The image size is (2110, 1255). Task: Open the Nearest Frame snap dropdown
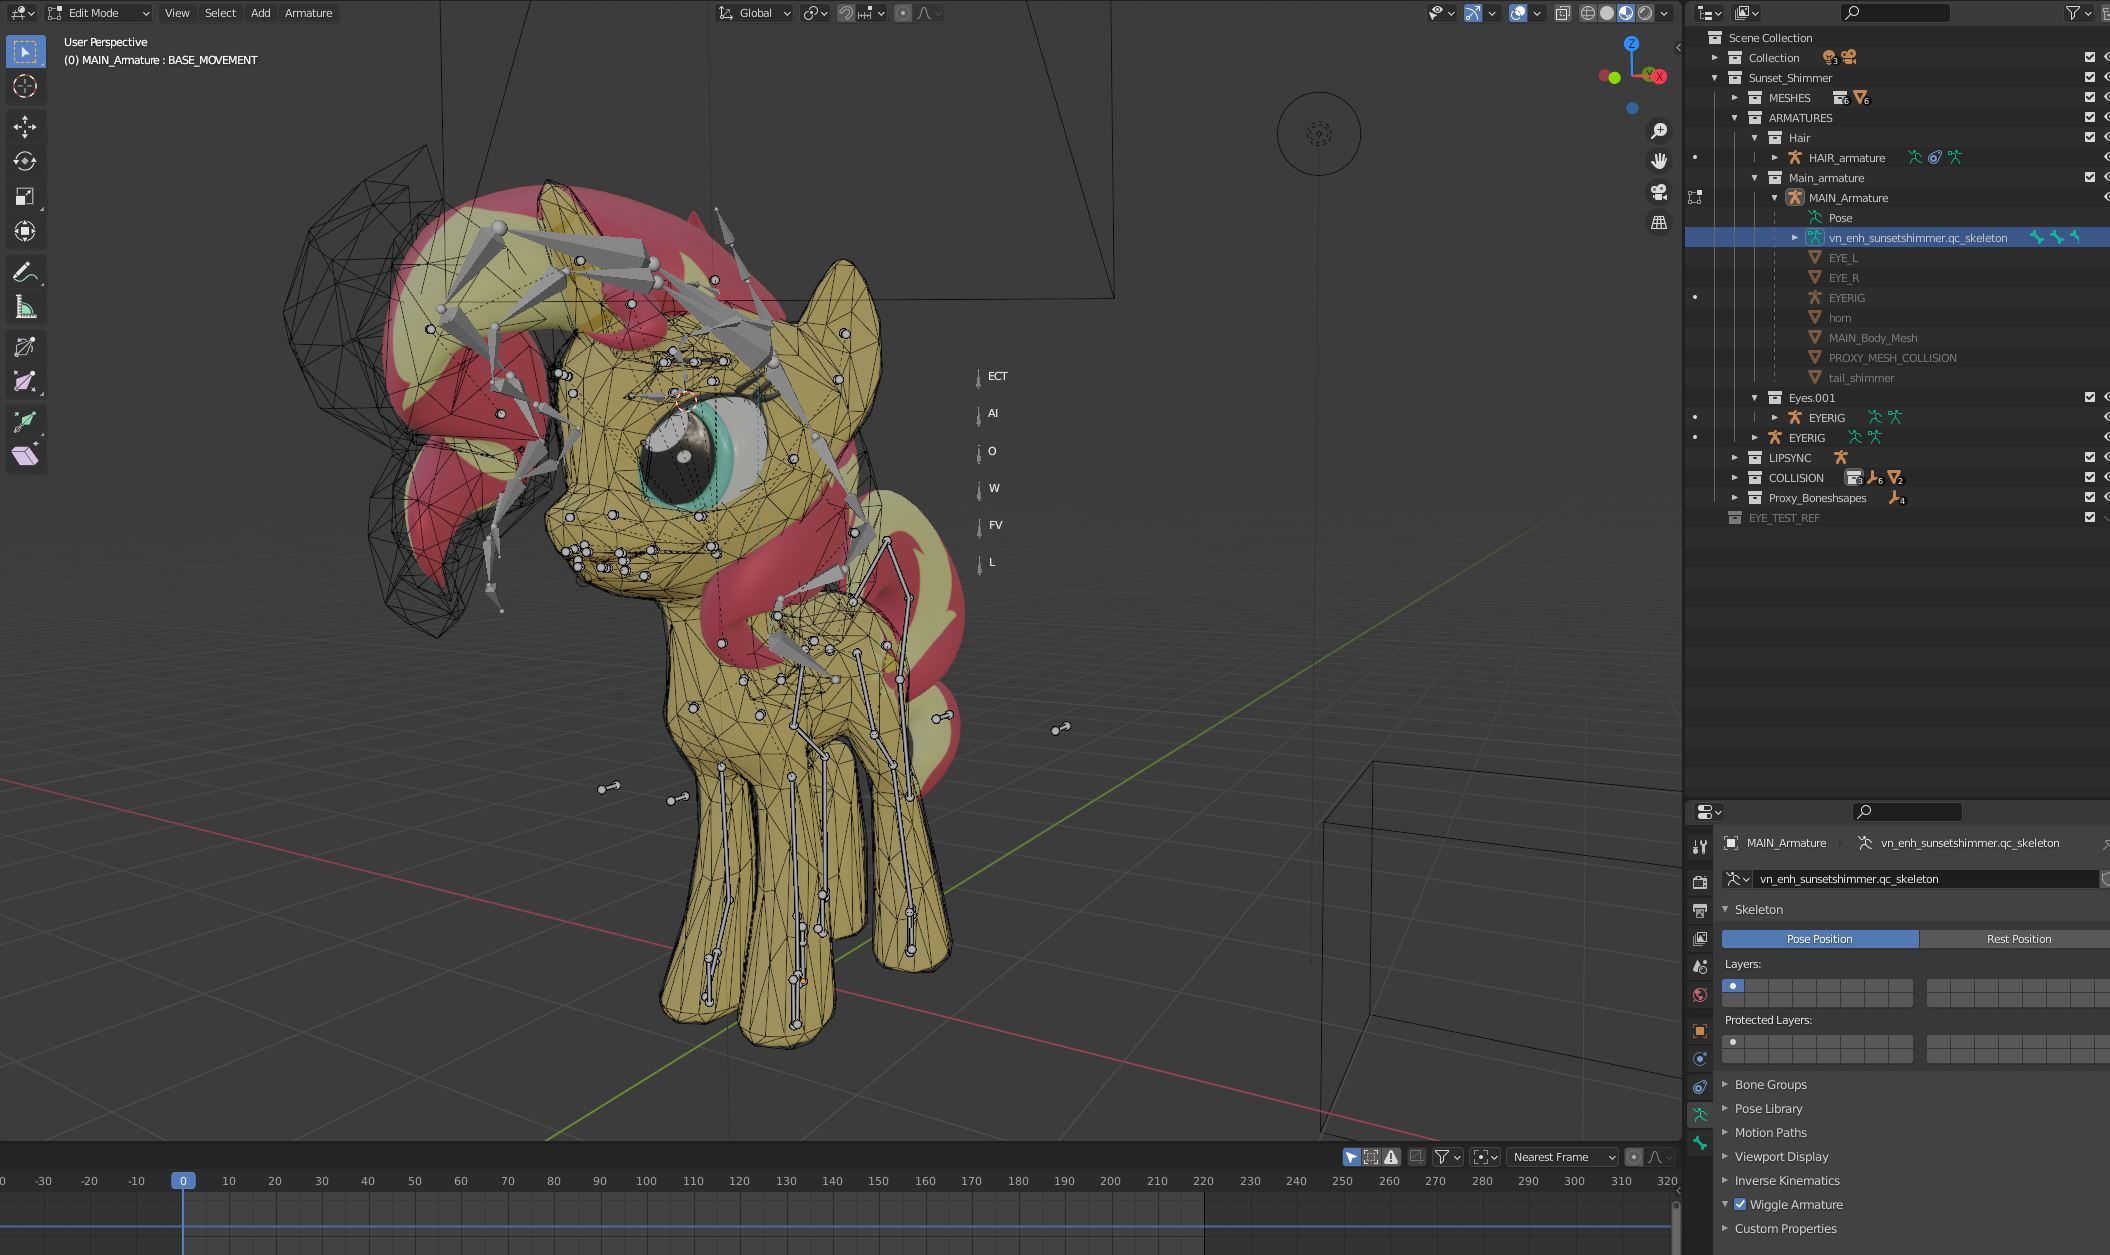coord(1562,1157)
